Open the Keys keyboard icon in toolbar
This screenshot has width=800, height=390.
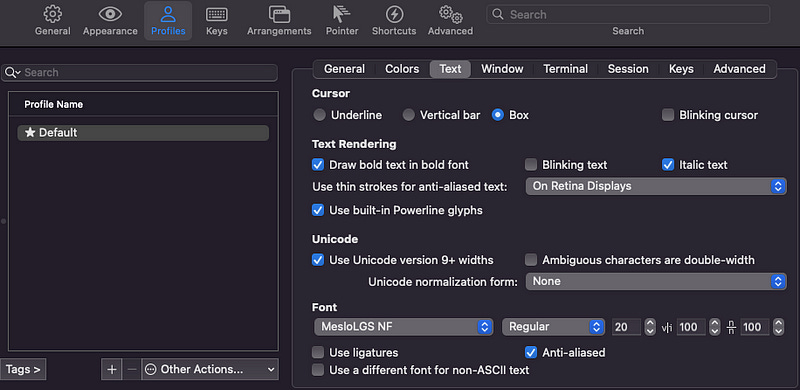tap(216, 14)
